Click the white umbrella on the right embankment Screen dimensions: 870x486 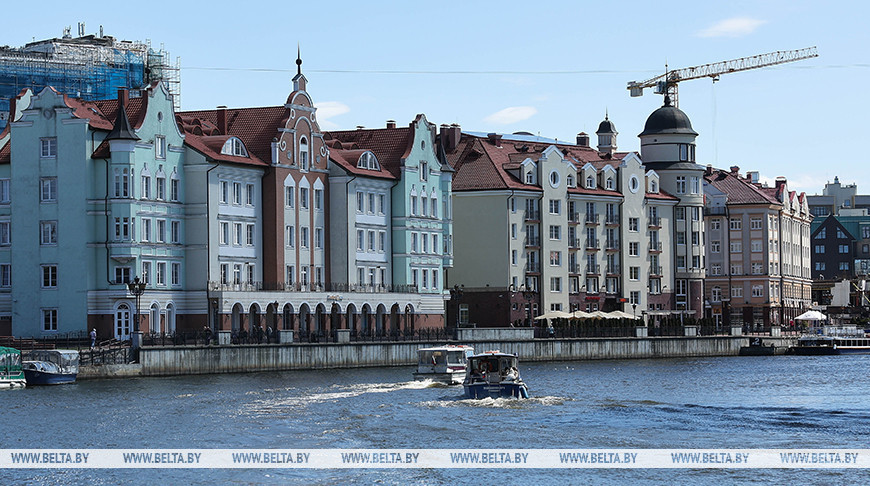(811, 316)
